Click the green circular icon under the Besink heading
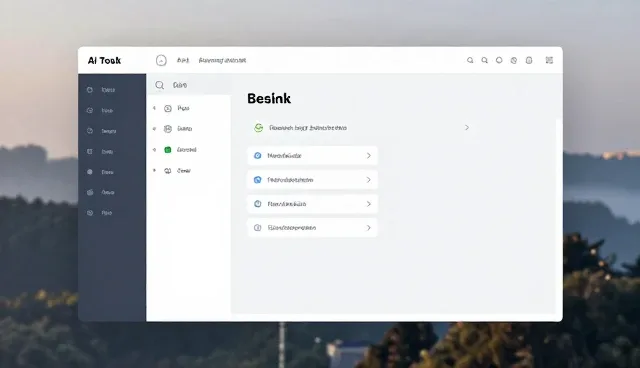This screenshot has height=368, width=640. [x=259, y=128]
